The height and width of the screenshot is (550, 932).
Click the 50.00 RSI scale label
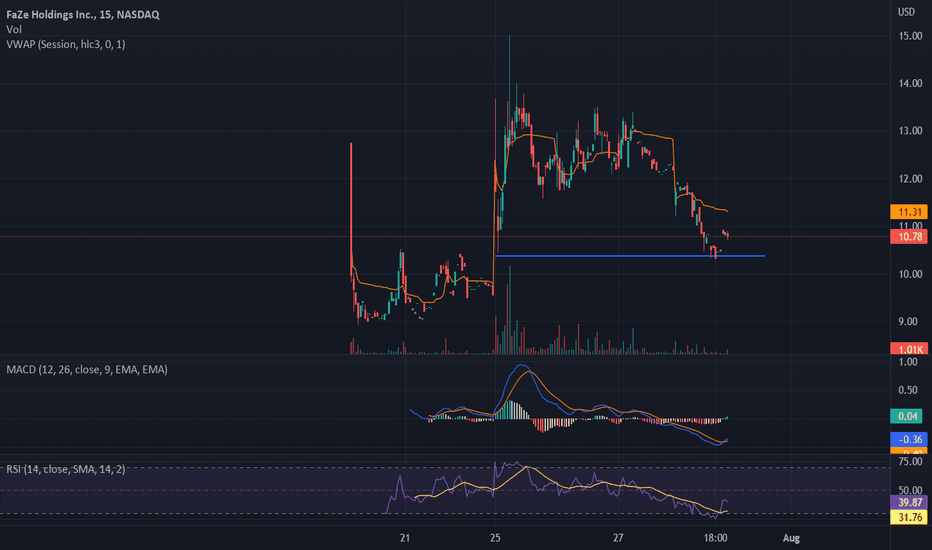pos(910,491)
